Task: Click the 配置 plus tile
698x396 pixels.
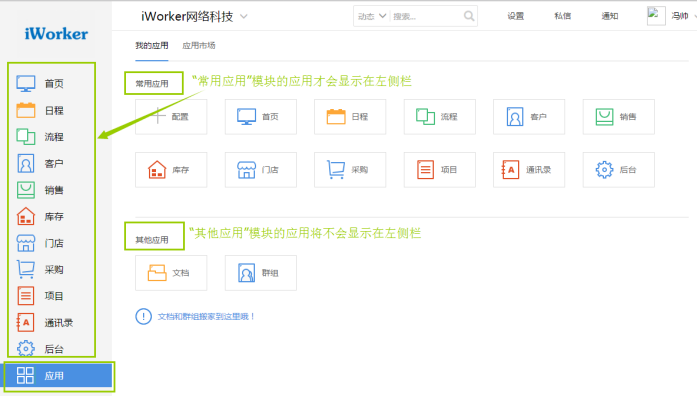Action: coord(171,117)
